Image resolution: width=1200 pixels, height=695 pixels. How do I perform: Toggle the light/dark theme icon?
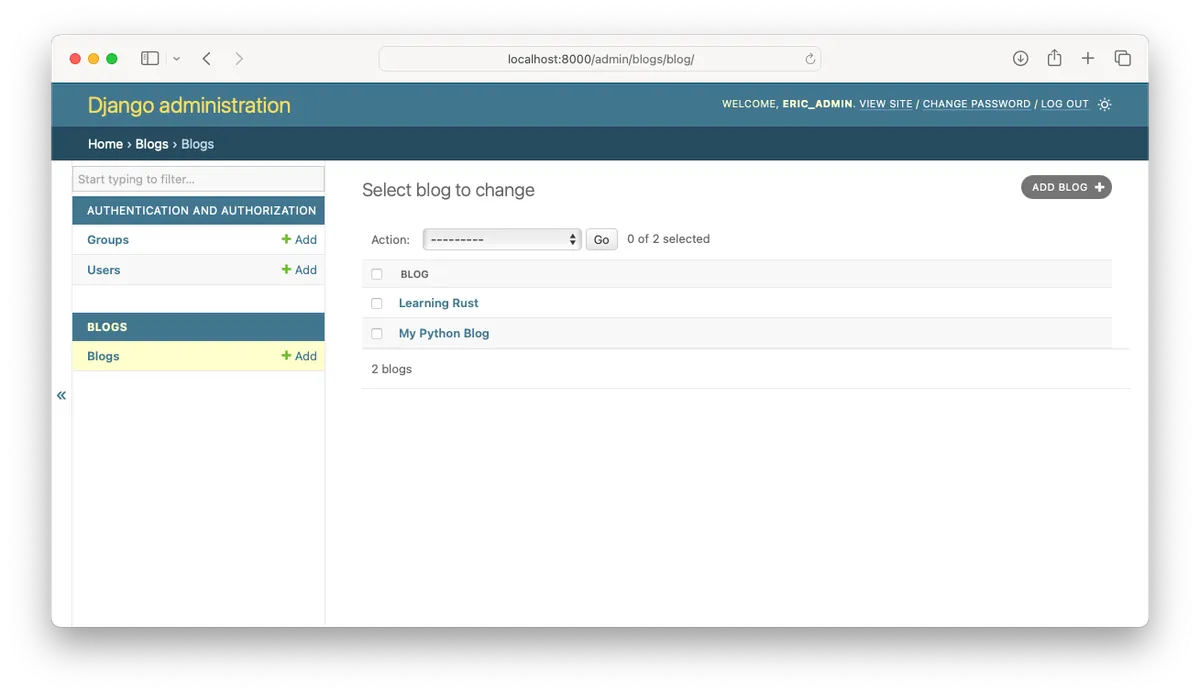(x=1104, y=104)
